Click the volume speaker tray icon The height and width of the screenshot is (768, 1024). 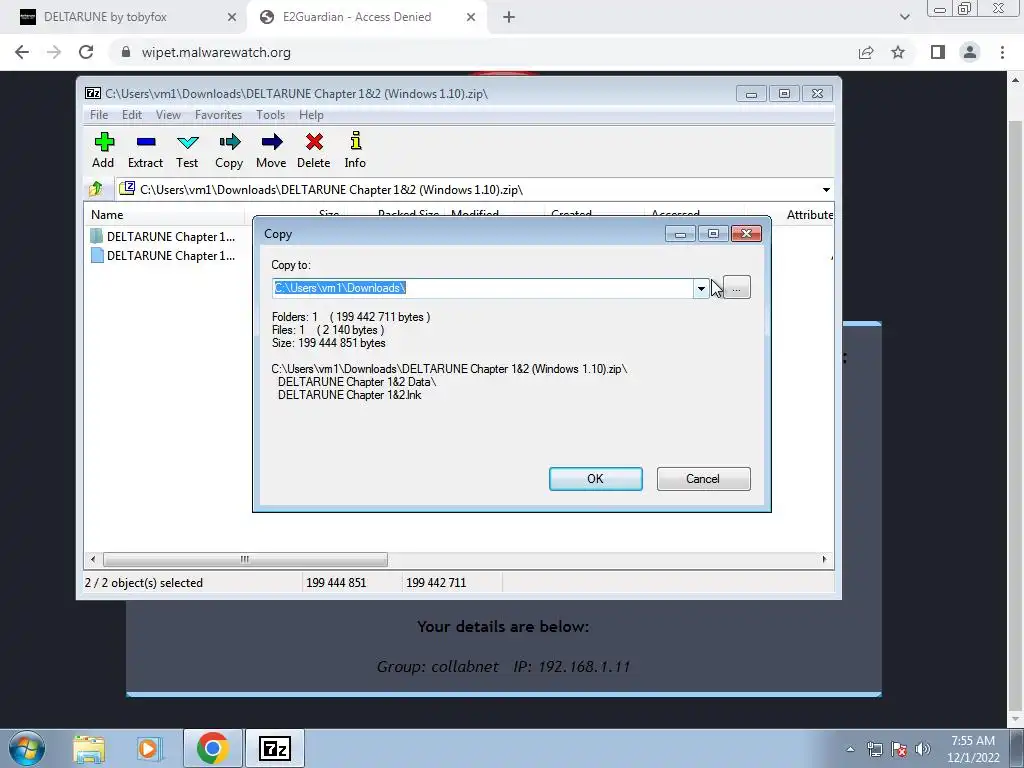922,749
